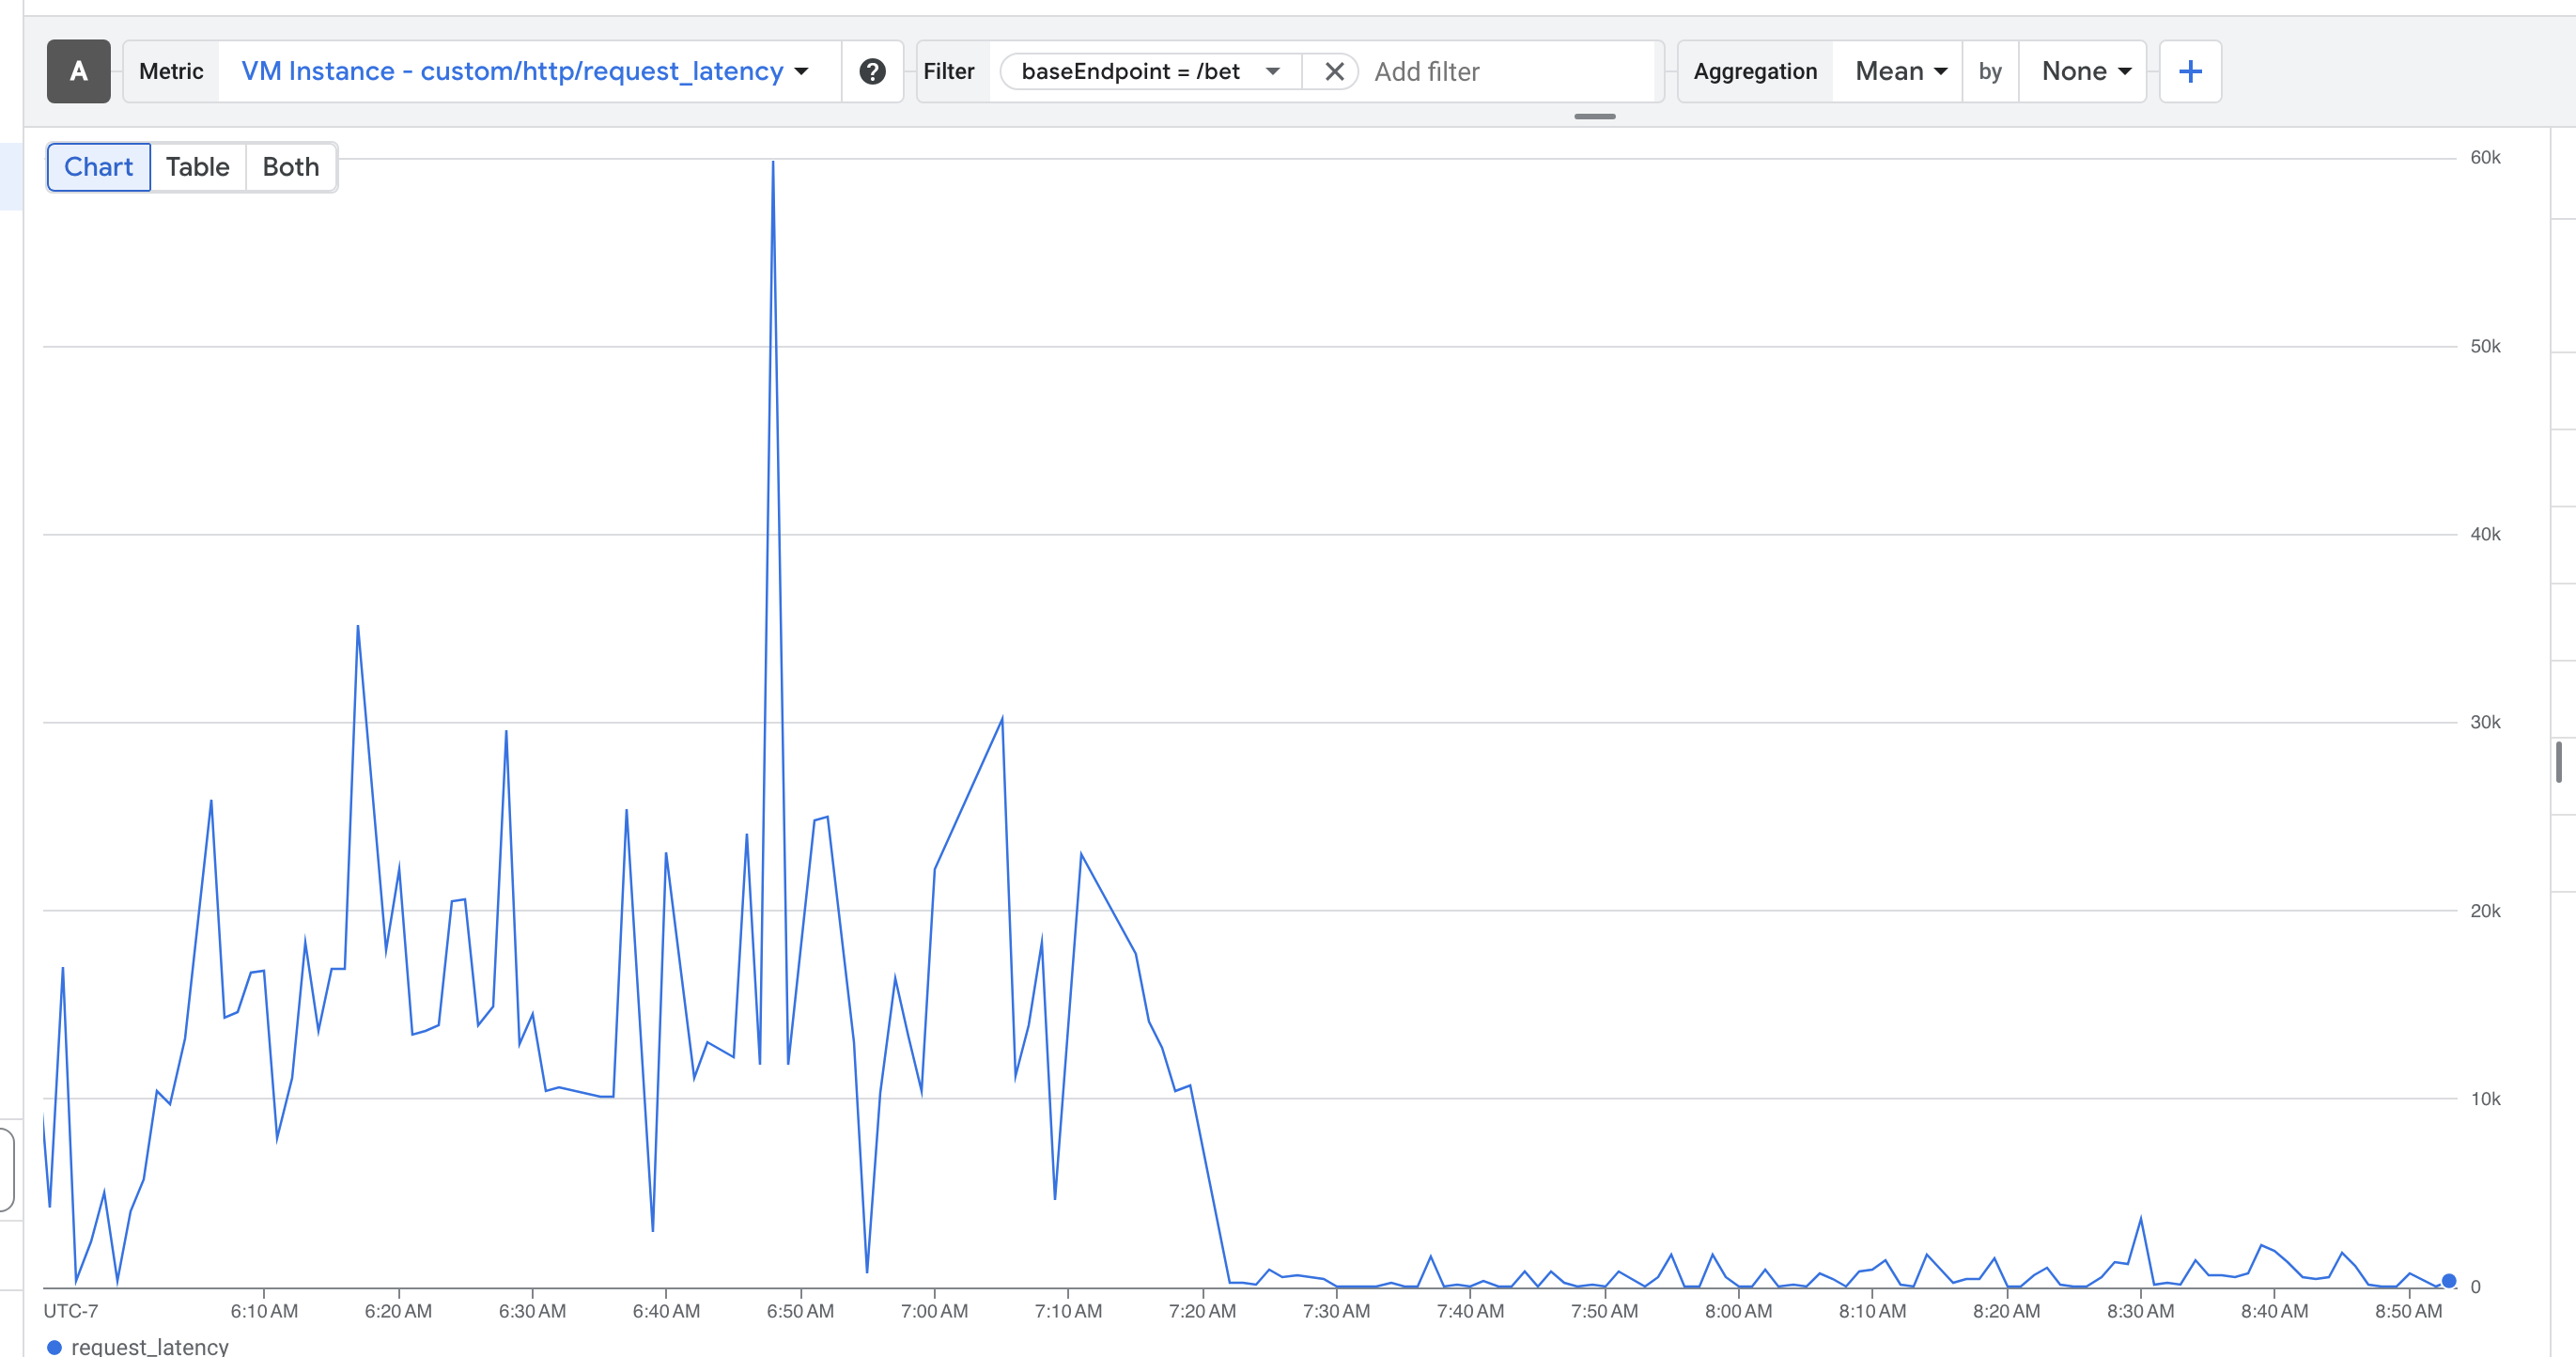Screen dimensions: 2576x1357
Task: Click the 7:00 AM axis label
Action: [x=934, y=1311]
